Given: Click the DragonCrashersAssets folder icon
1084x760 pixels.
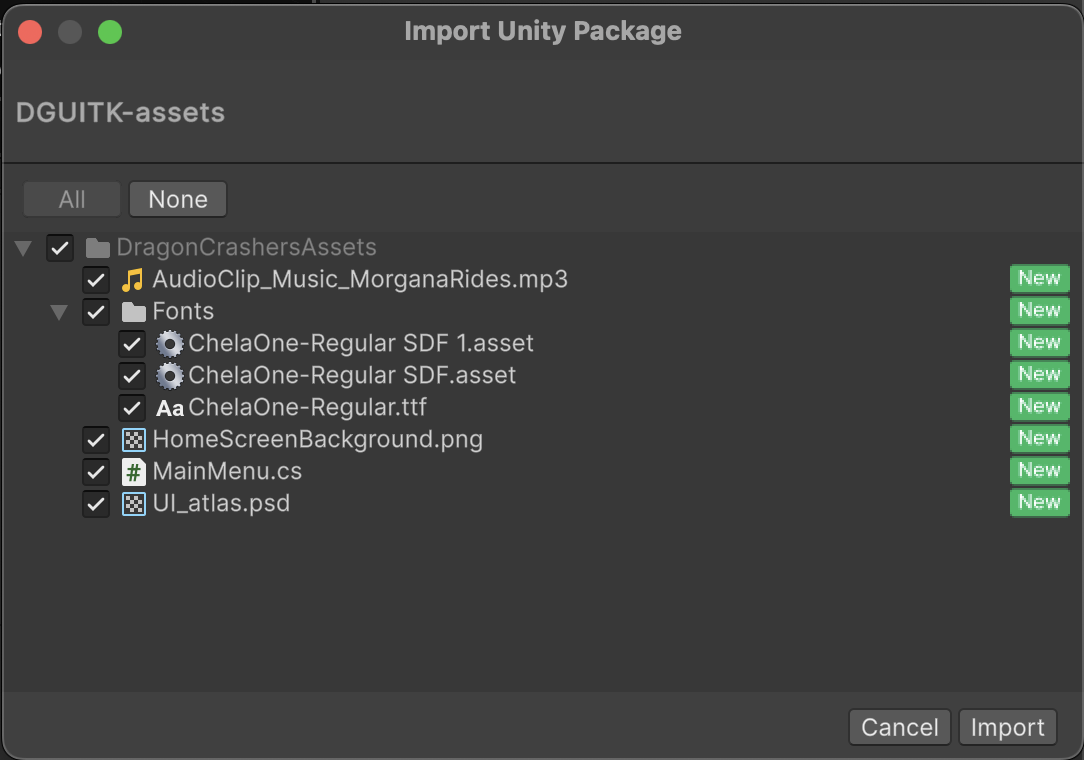Looking at the screenshot, I should pos(97,248).
